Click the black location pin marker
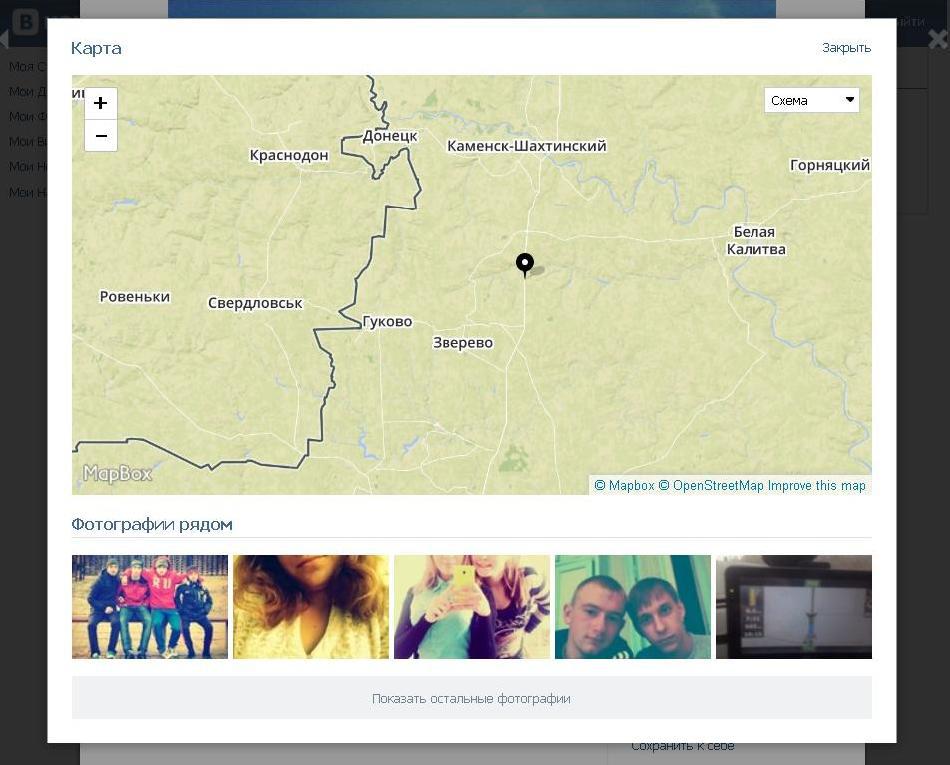 (x=524, y=263)
